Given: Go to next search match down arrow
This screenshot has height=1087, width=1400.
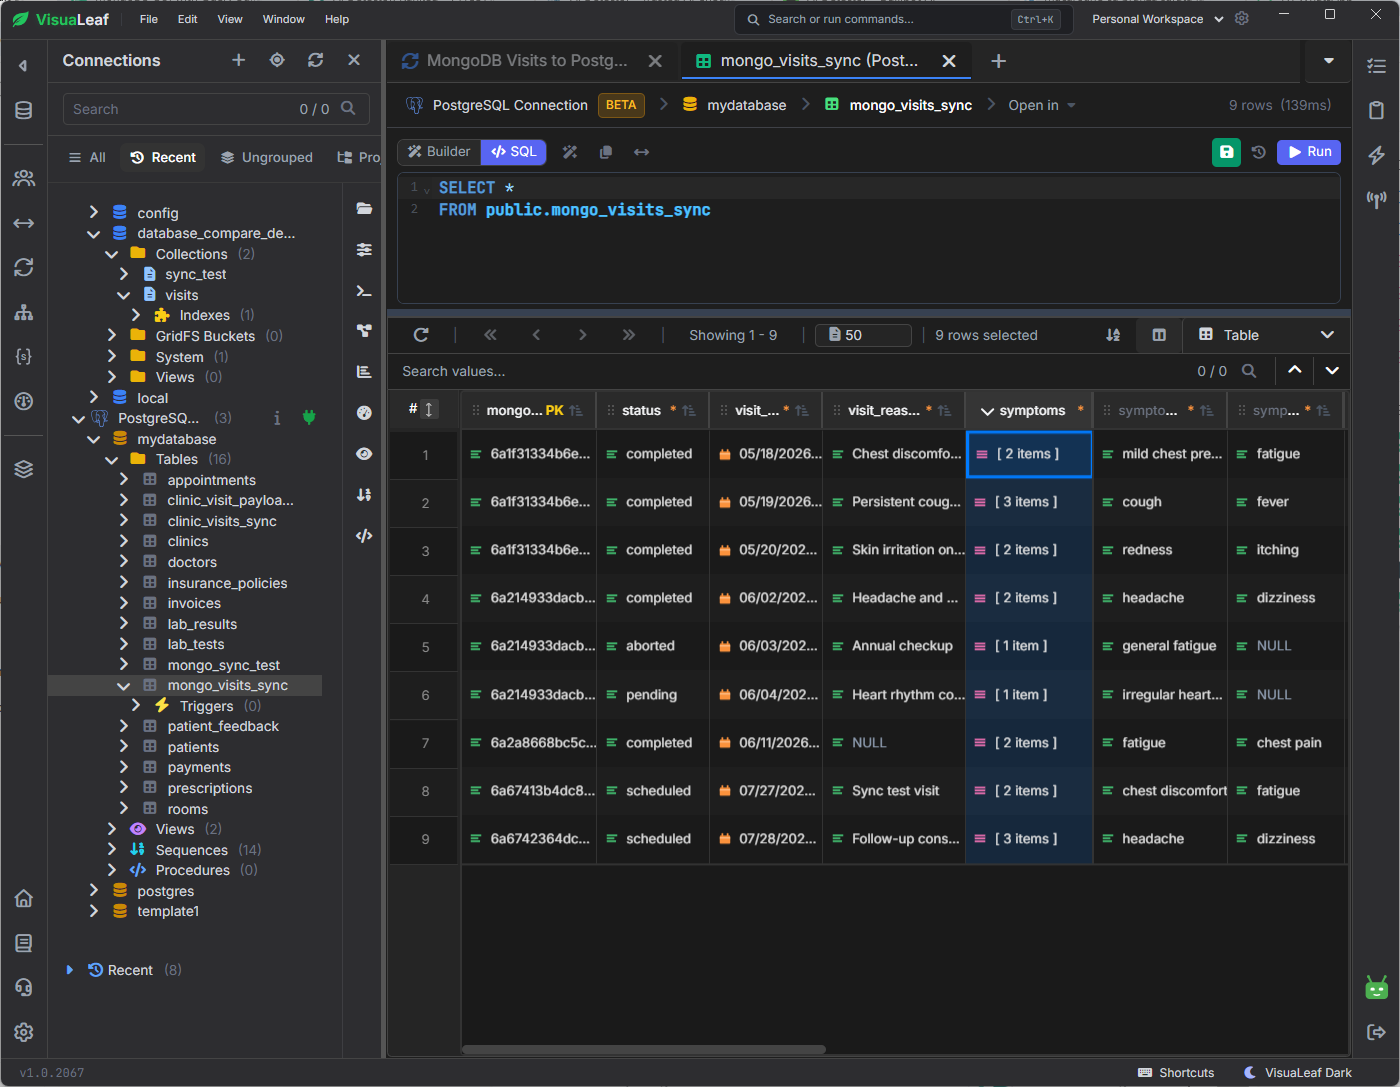Looking at the screenshot, I should (1332, 370).
